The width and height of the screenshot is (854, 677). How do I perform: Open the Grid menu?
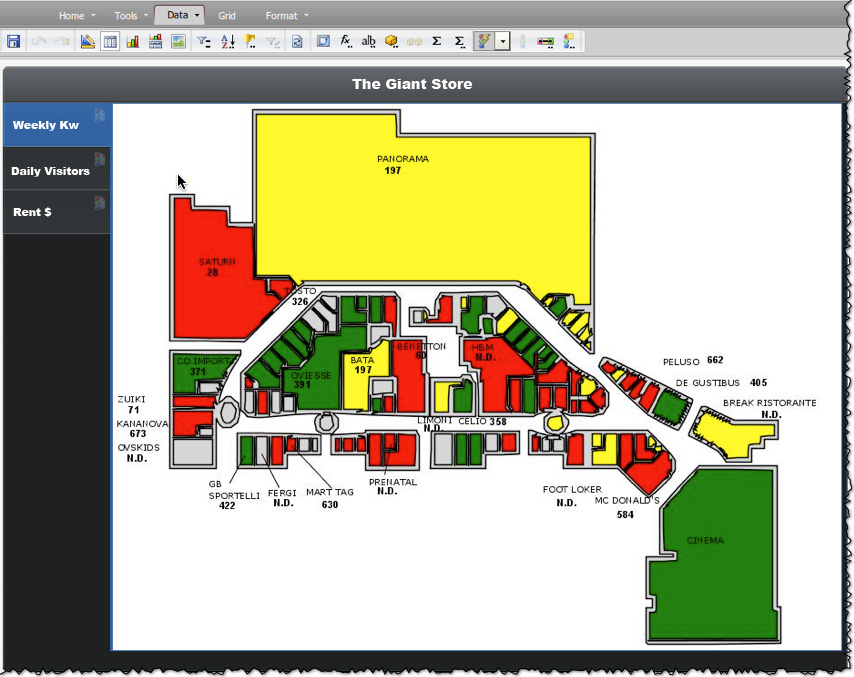coord(227,16)
